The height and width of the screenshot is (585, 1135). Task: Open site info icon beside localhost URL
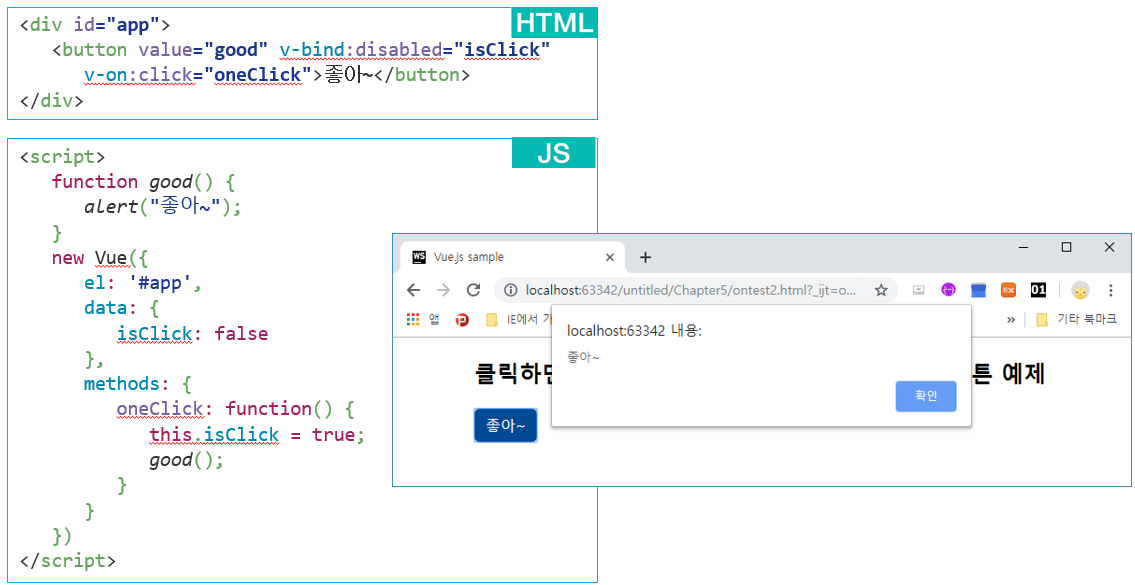click(510, 290)
